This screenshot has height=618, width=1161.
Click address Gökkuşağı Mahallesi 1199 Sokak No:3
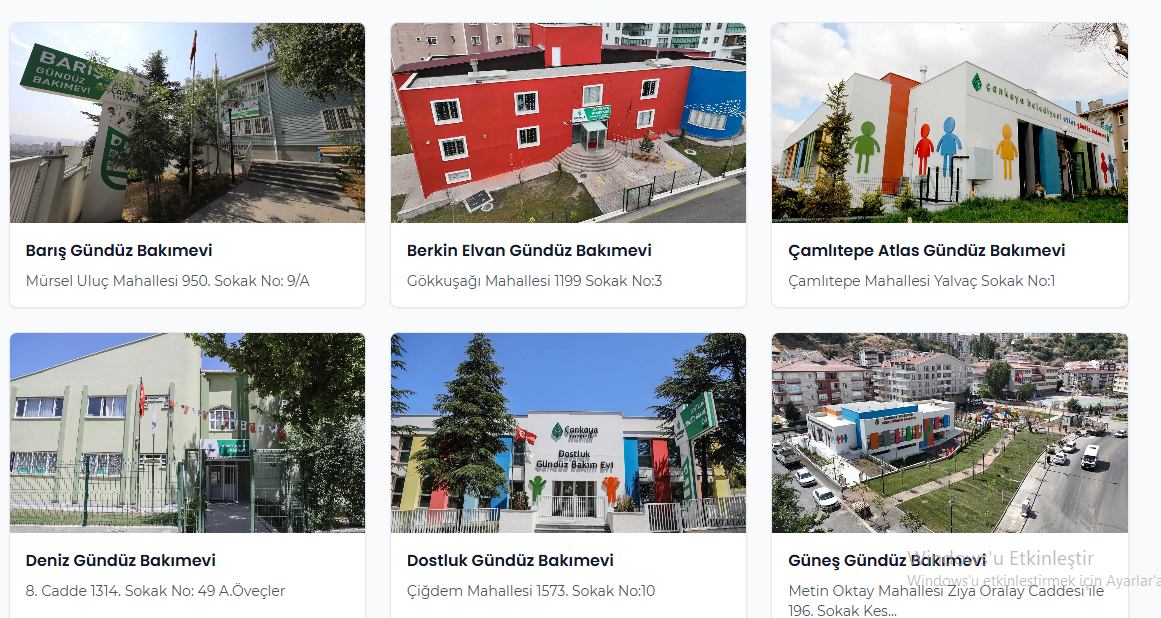[x=535, y=281]
